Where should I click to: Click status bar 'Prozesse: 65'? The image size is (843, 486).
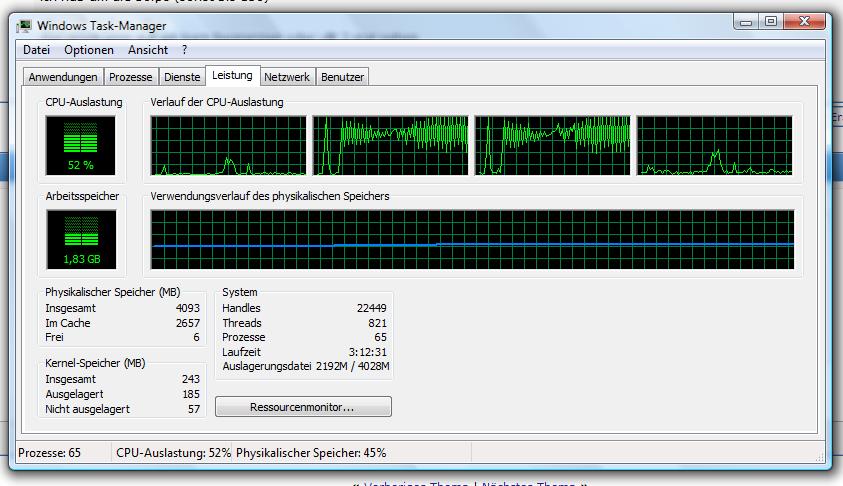[x=49, y=453]
